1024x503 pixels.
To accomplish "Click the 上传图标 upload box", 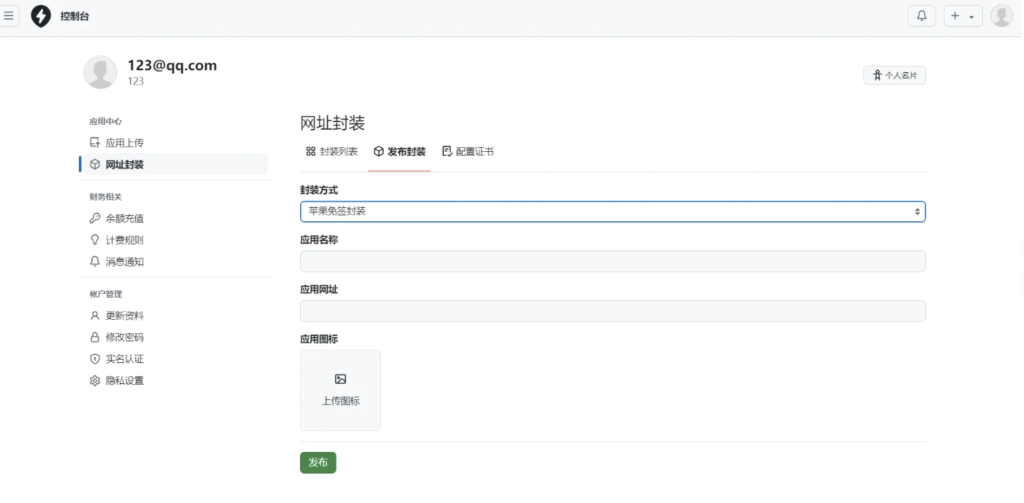I will coord(340,390).
